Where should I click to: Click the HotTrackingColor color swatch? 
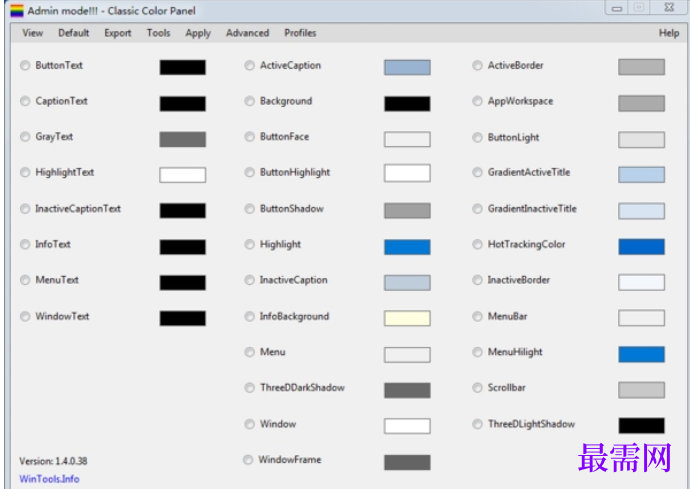[642, 247]
